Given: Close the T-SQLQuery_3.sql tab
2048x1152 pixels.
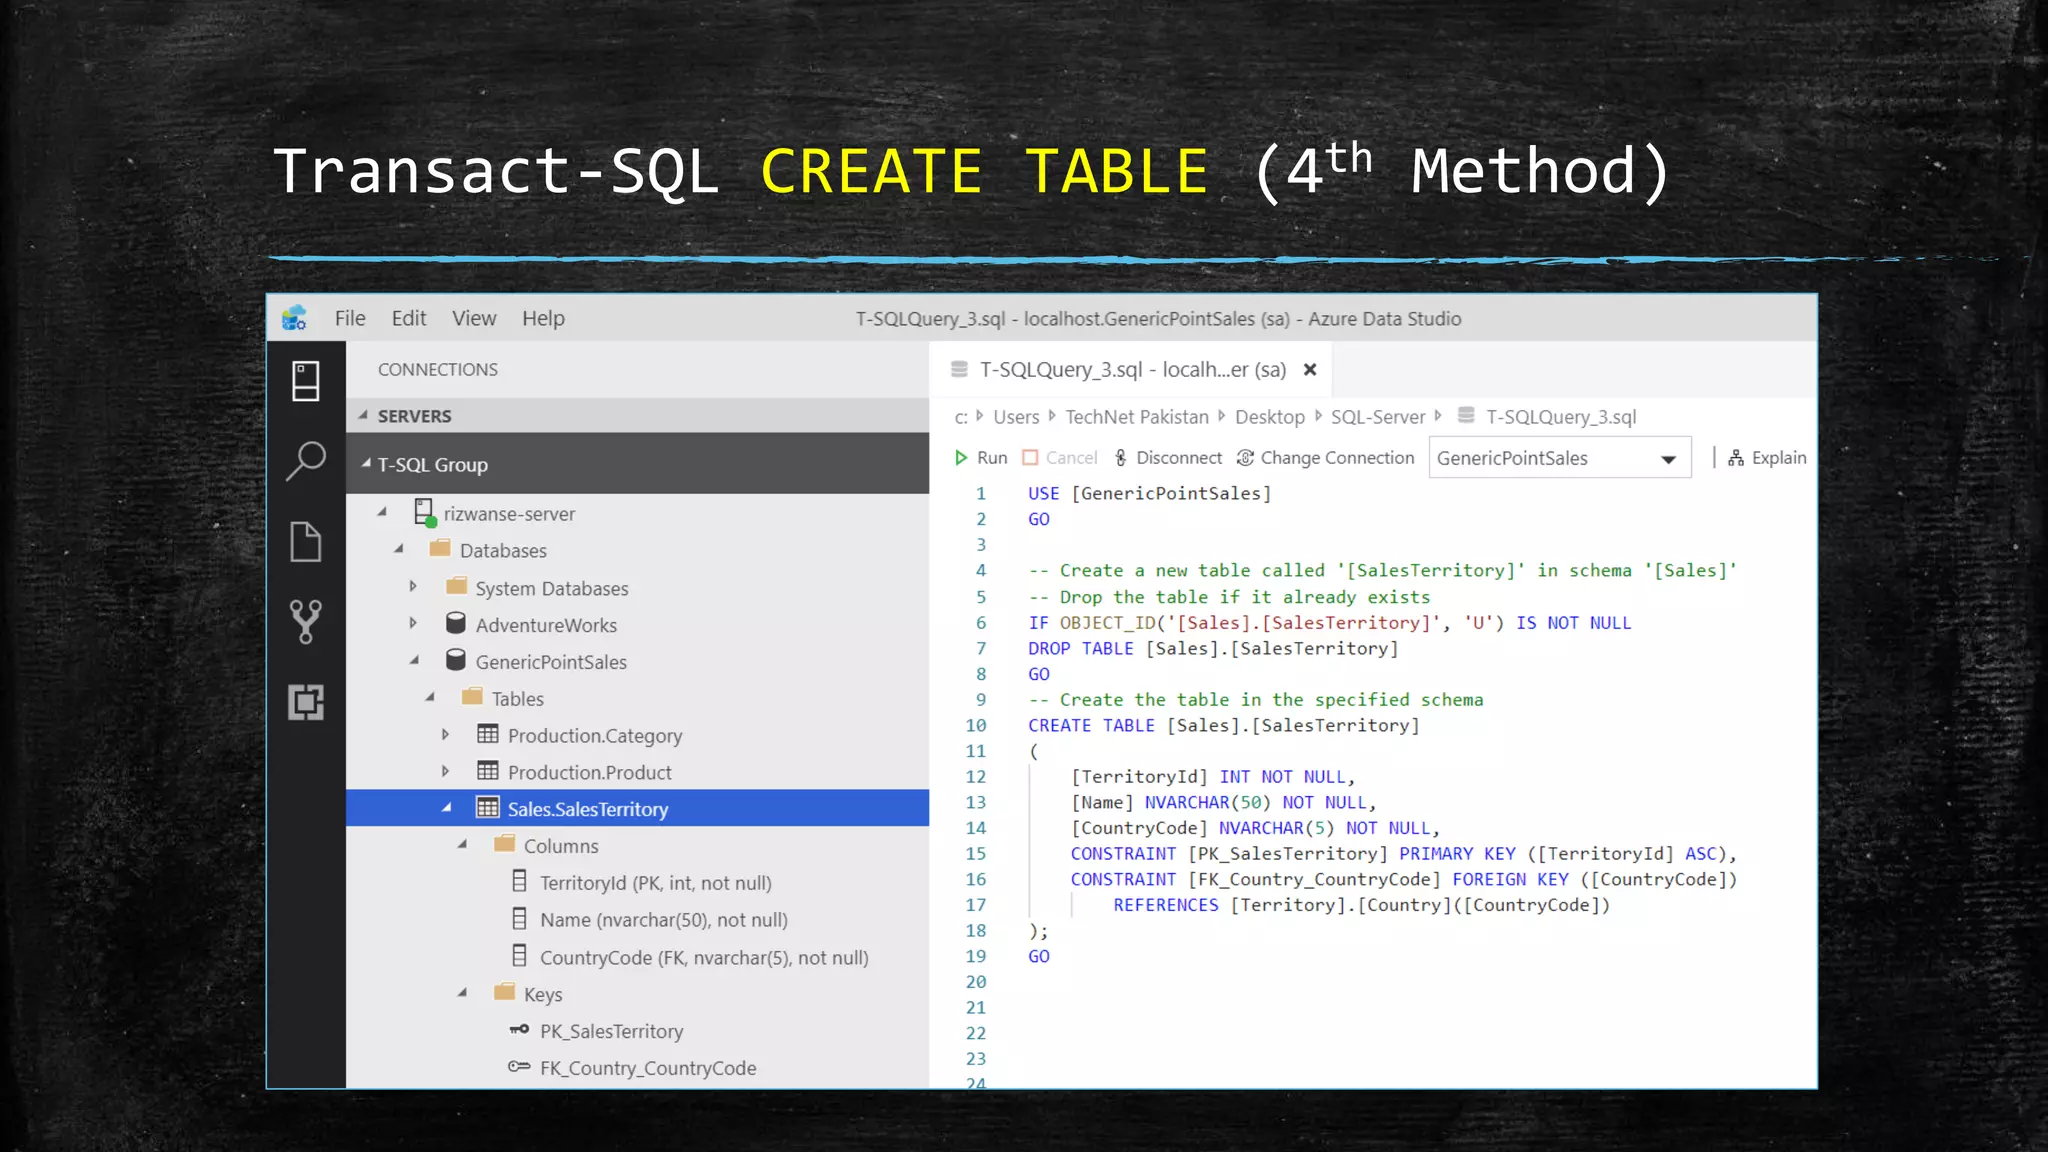Looking at the screenshot, I should click(1310, 369).
